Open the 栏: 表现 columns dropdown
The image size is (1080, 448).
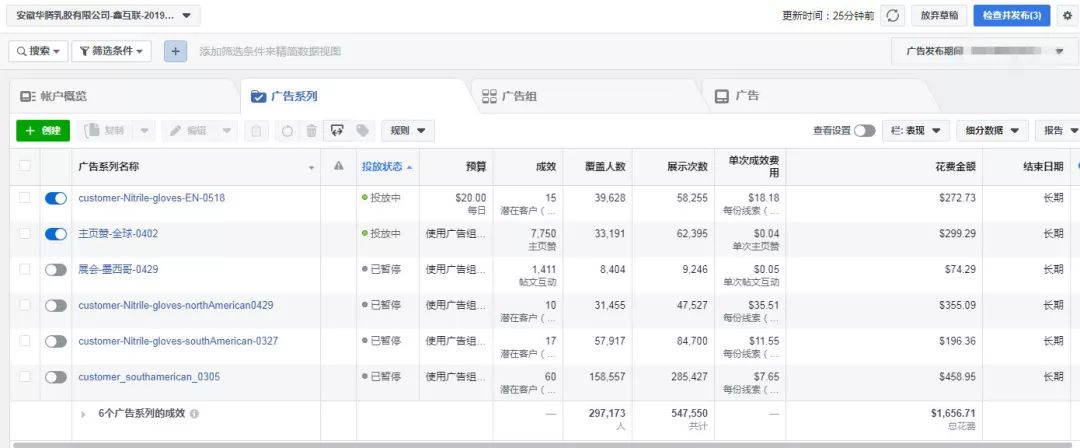click(916, 131)
